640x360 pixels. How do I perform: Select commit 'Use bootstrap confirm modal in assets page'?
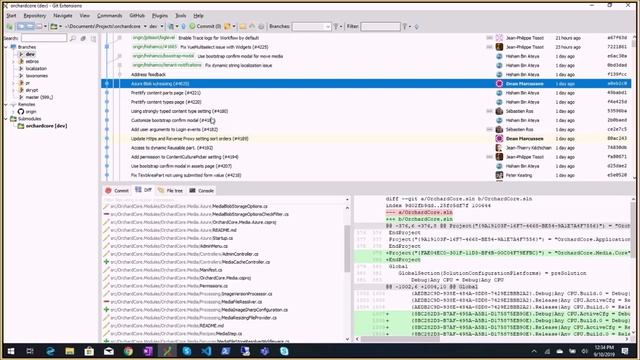pyautogui.click(x=366, y=166)
